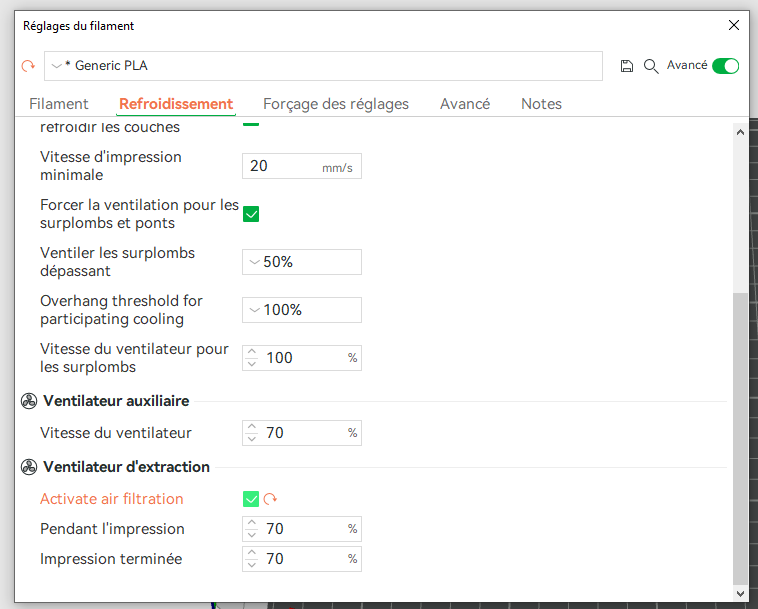Viewport: 758px width, 609px height.
Task: Click the save preset floppy disk icon
Action: pyautogui.click(x=627, y=66)
